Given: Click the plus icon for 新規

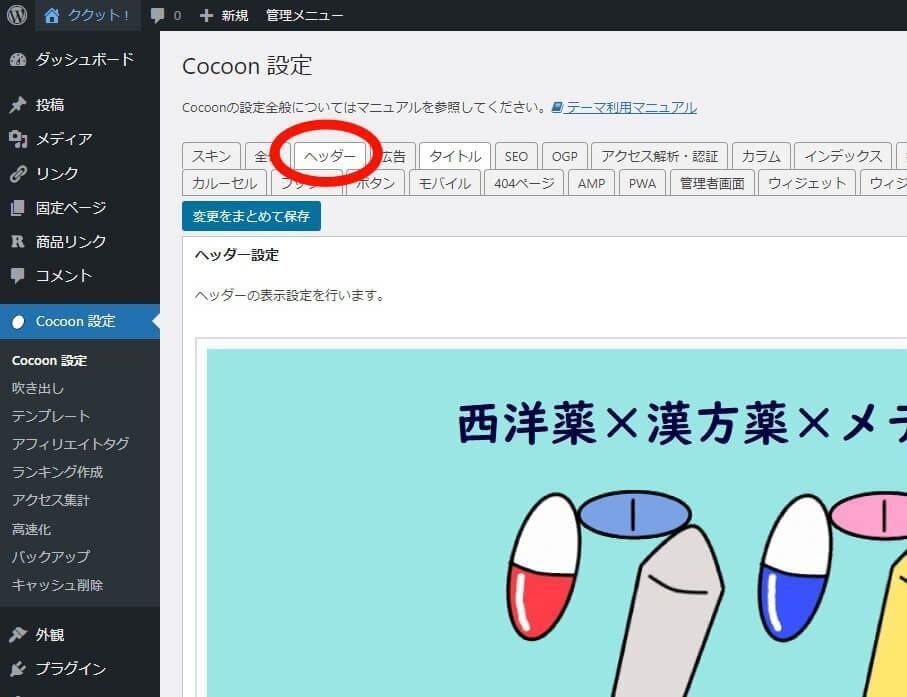Looking at the screenshot, I should (x=207, y=16).
